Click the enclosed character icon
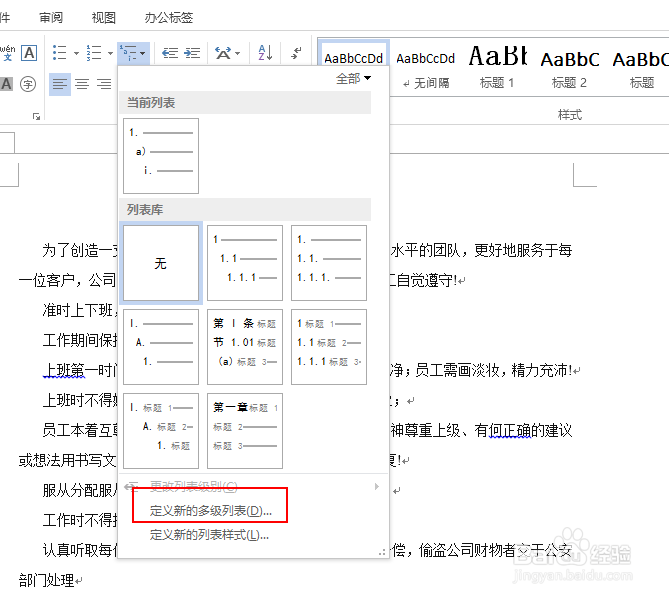Image resolution: width=669 pixels, height=599 pixels. [x=28, y=84]
